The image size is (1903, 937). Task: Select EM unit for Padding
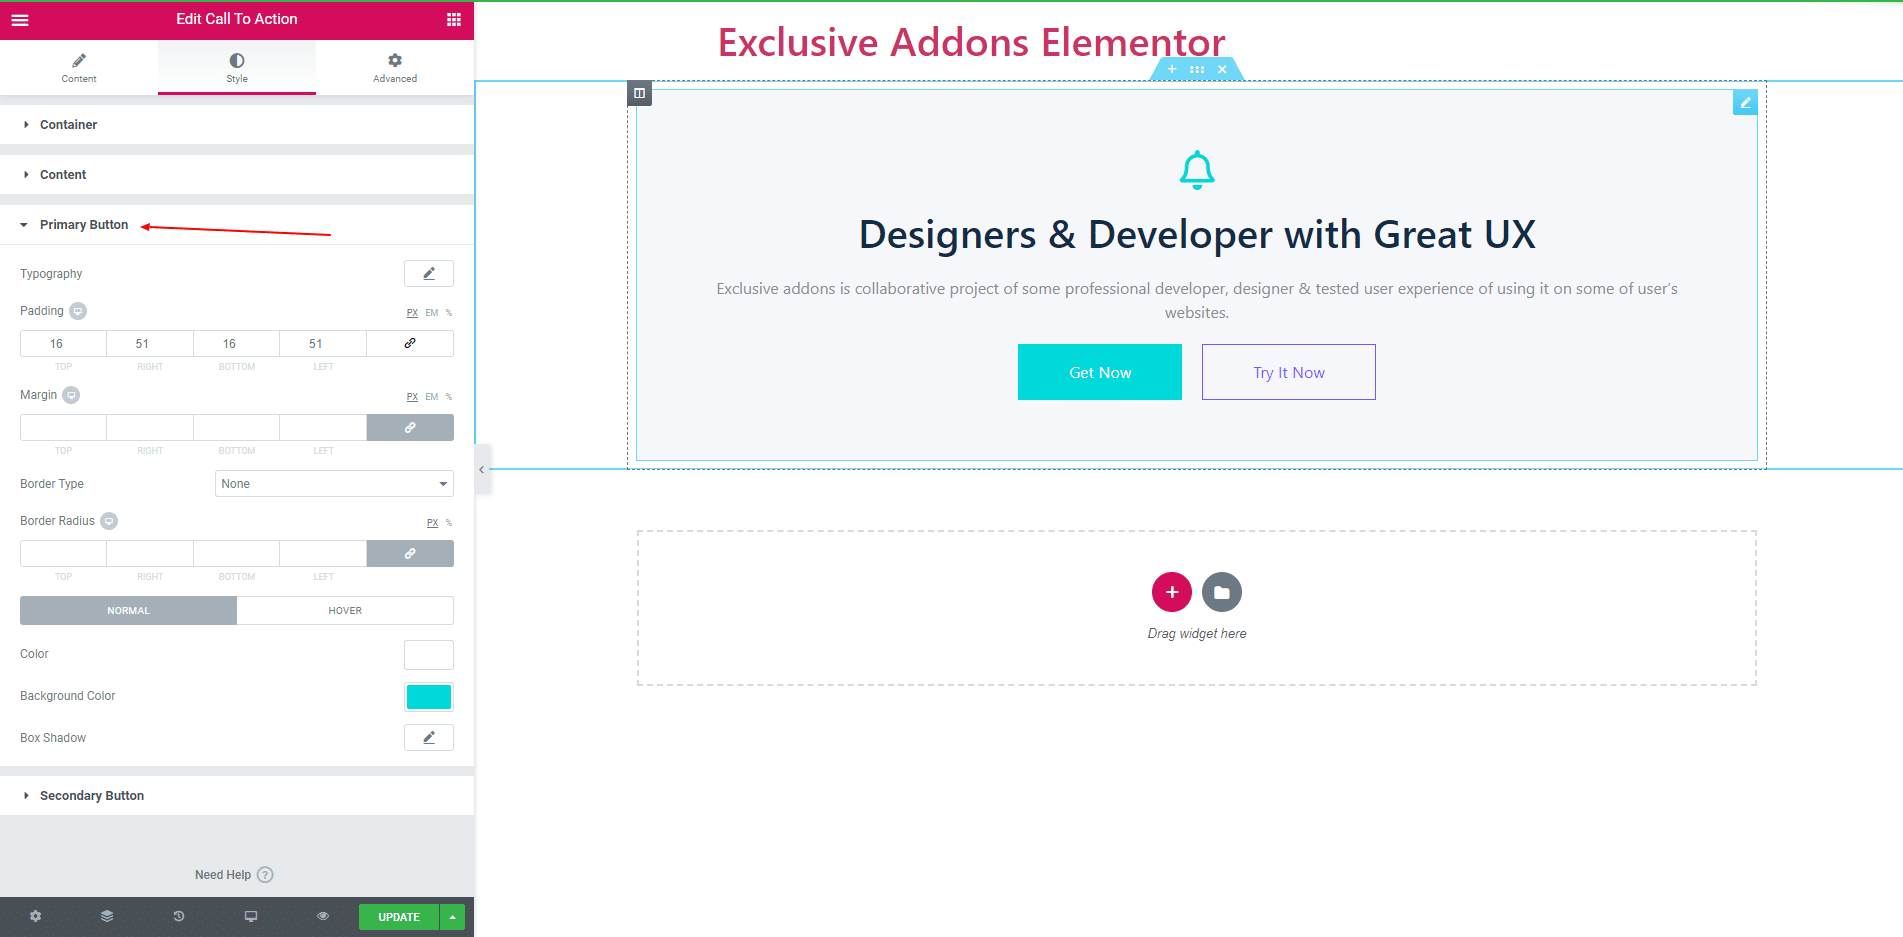coord(432,313)
